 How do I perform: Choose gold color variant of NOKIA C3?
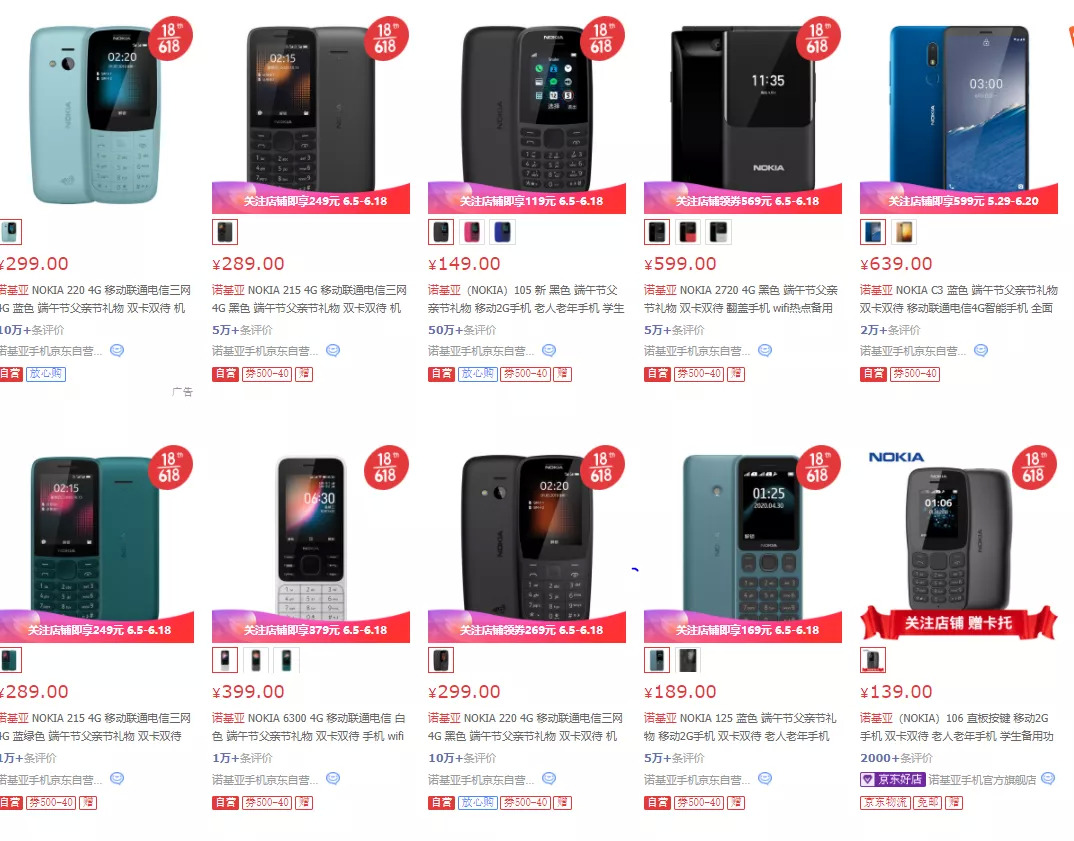point(903,232)
